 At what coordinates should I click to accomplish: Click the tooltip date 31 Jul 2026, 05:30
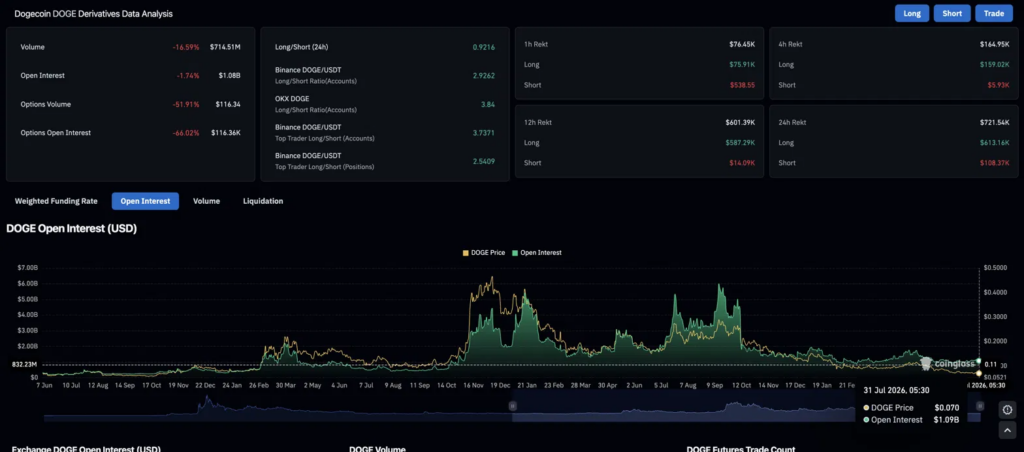pyautogui.click(x=896, y=390)
